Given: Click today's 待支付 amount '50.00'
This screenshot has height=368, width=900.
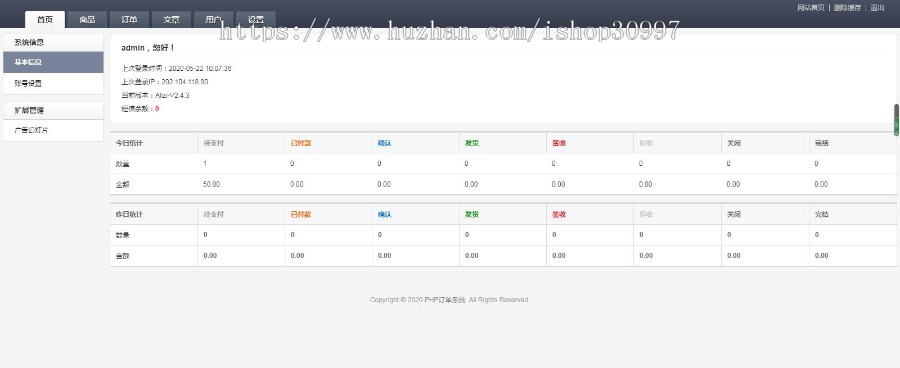Looking at the screenshot, I should [211, 184].
